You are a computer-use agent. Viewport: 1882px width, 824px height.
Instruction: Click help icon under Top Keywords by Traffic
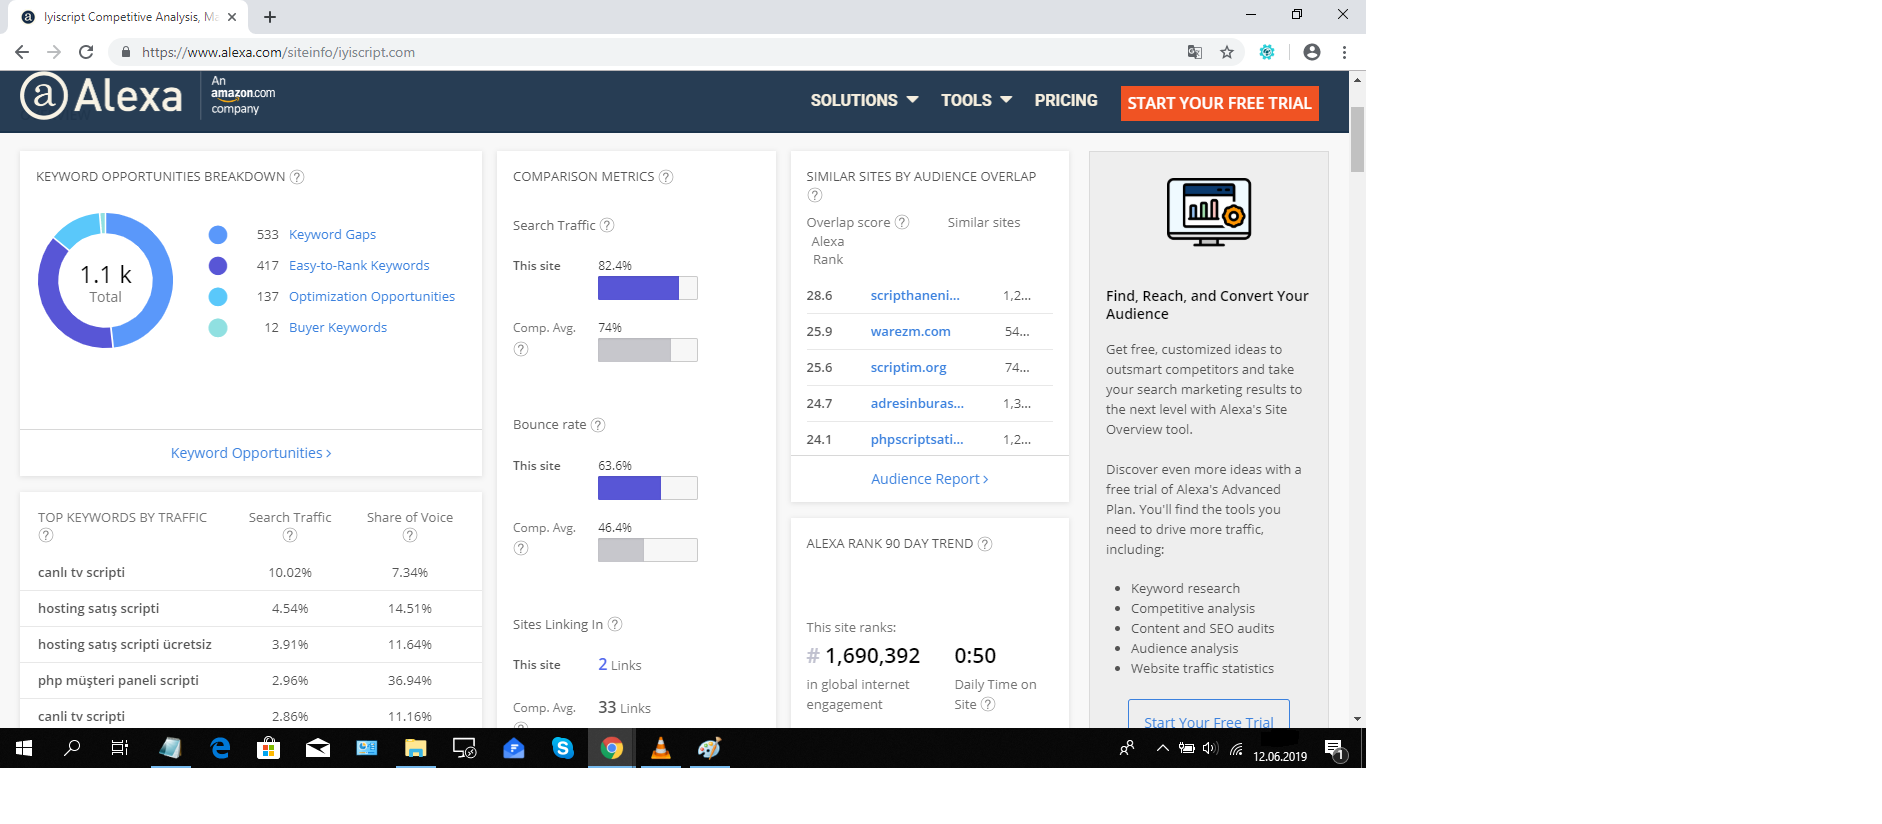[x=46, y=535]
